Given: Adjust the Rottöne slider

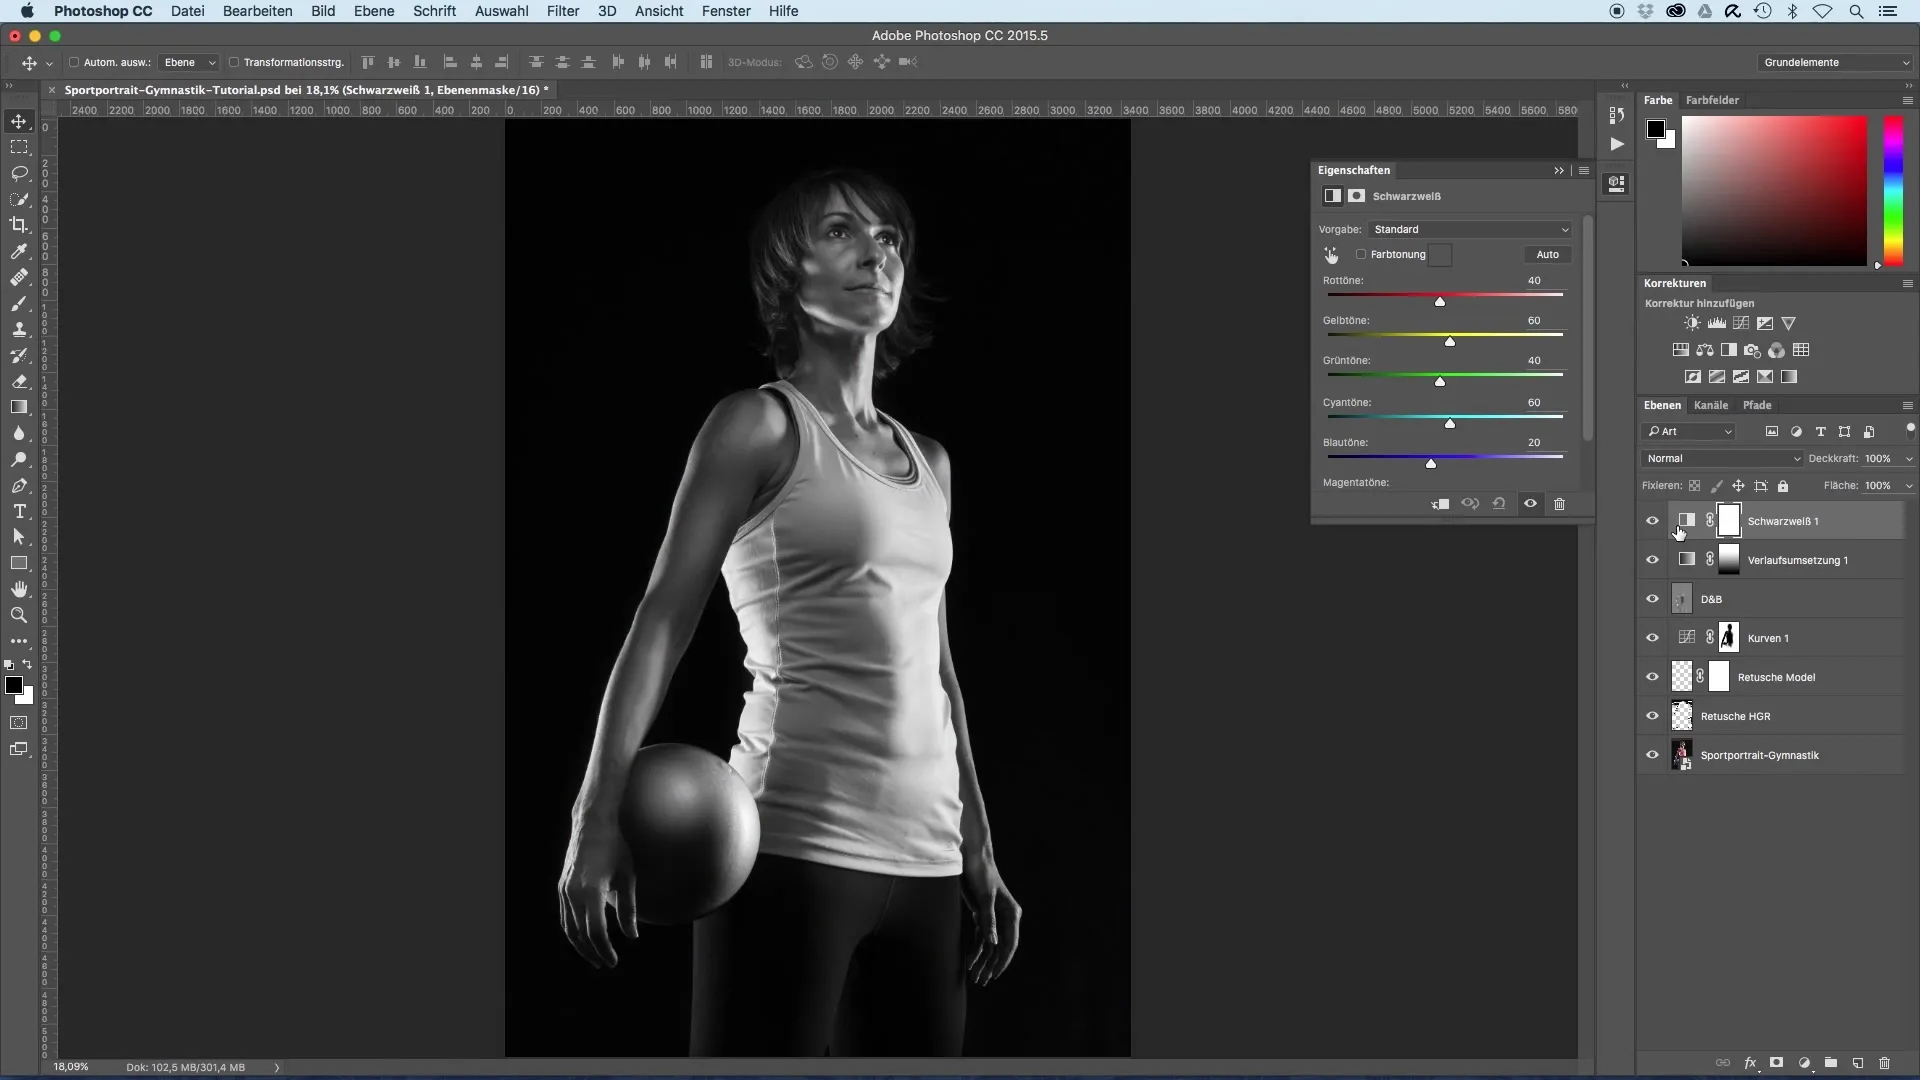Looking at the screenshot, I should (x=1440, y=301).
